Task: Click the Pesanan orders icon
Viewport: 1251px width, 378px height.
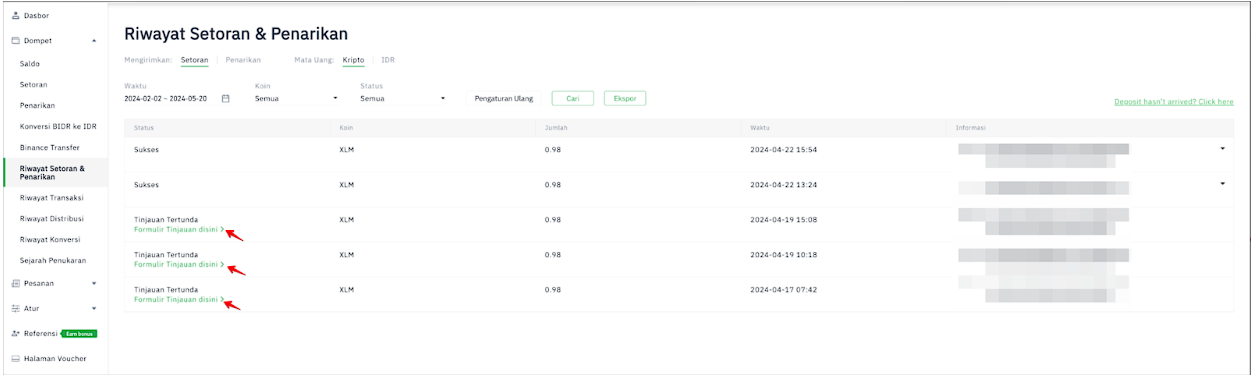Action: [x=15, y=283]
